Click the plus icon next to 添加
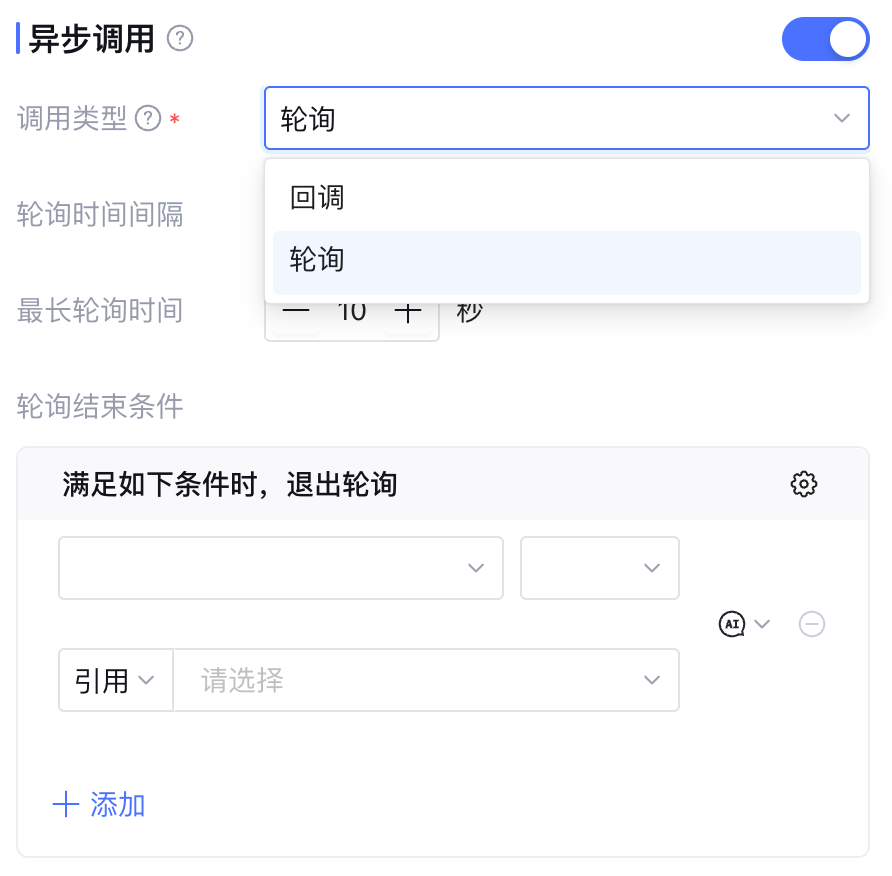 tap(66, 805)
